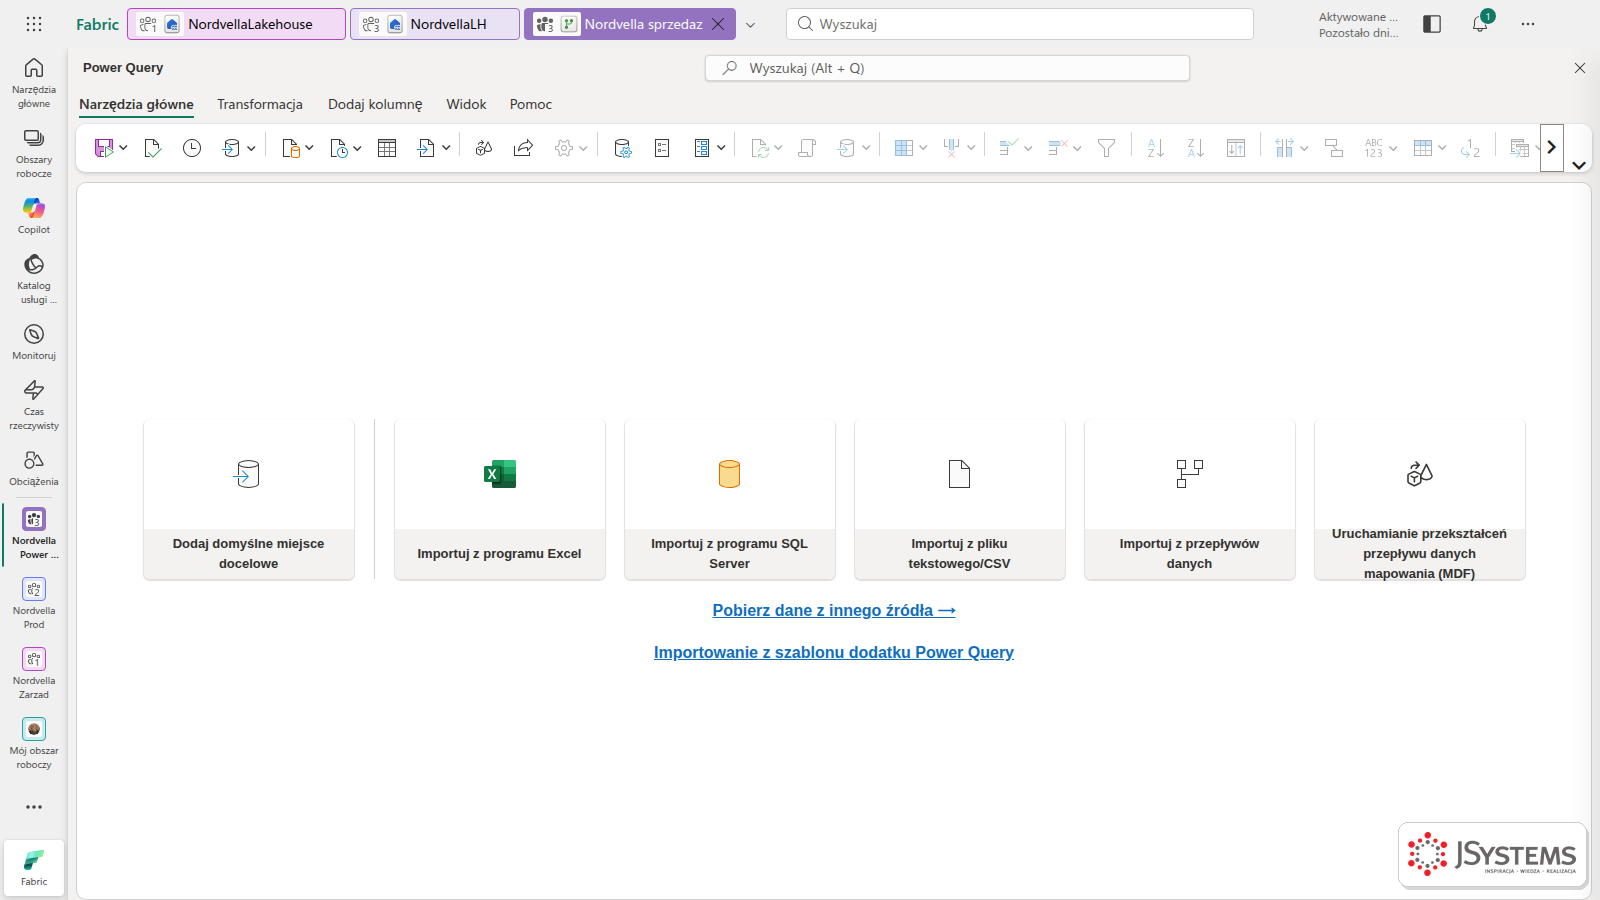This screenshot has height=900, width=1600.
Task: Switch to the Narzędzia główne tab
Action: [x=136, y=104]
